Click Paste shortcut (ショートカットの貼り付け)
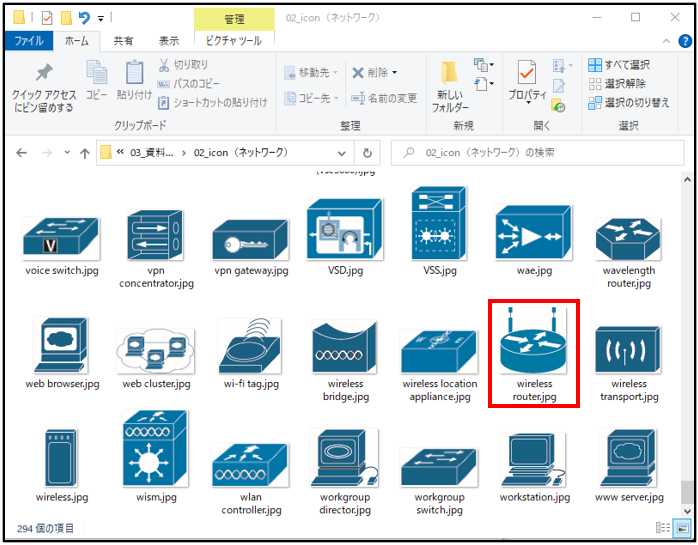698x545 pixels. 213,102
